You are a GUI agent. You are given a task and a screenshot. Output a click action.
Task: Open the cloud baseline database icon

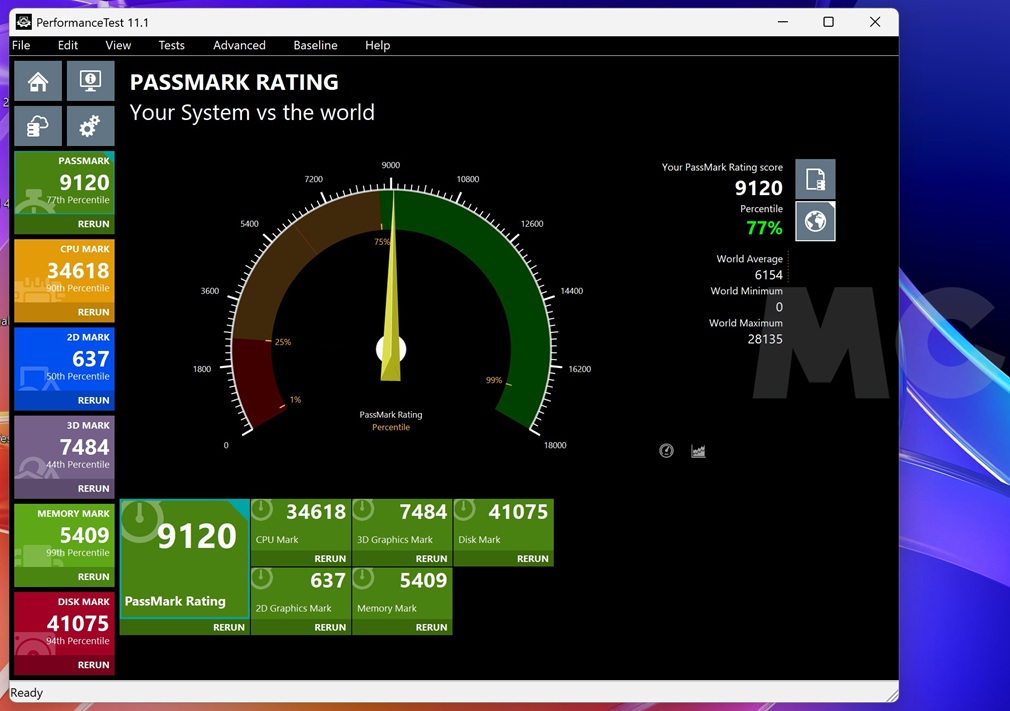click(38, 126)
